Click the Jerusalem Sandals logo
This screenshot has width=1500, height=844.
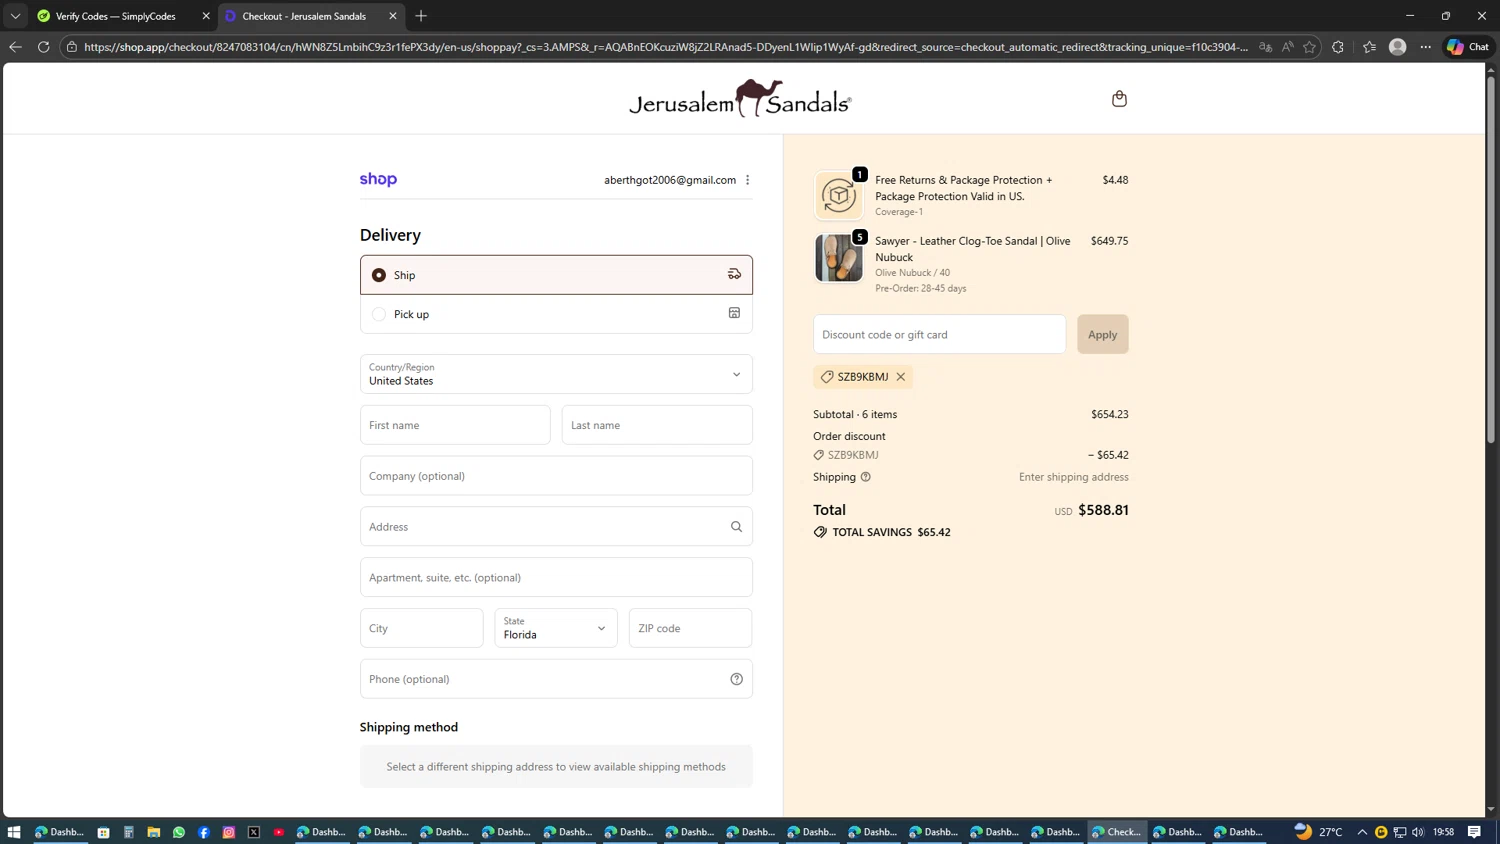click(740, 99)
